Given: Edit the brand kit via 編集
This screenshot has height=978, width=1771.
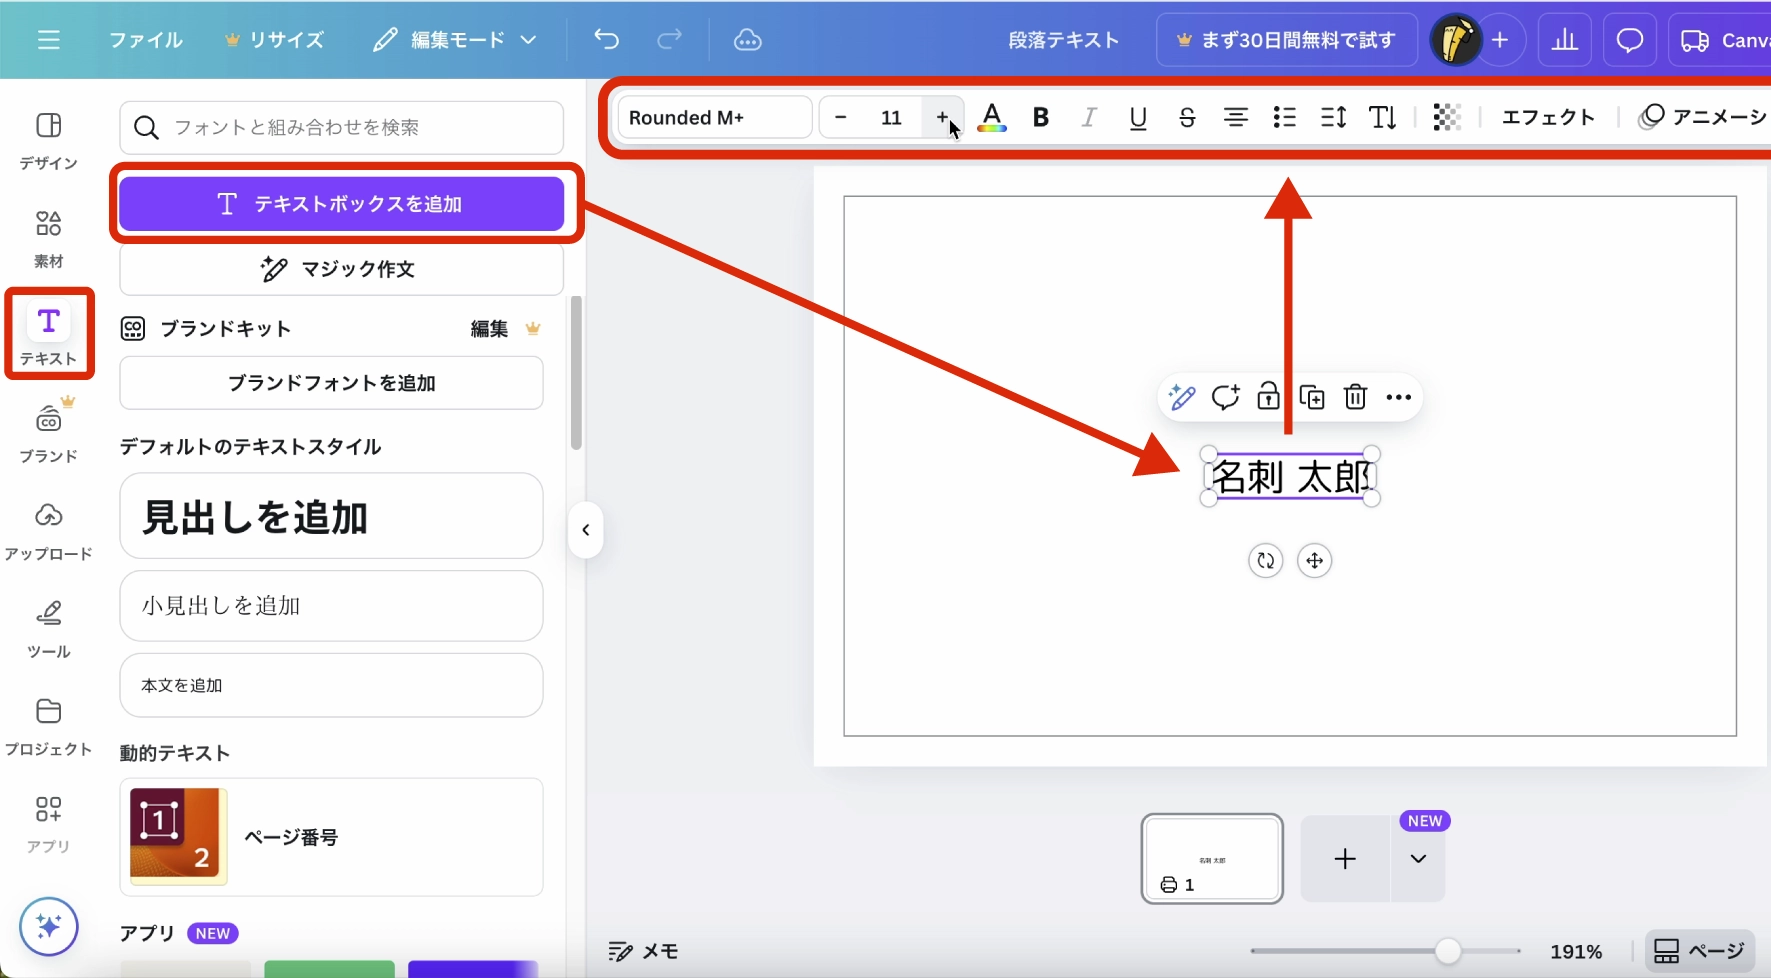Looking at the screenshot, I should pyautogui.click(x=490, y=329).
